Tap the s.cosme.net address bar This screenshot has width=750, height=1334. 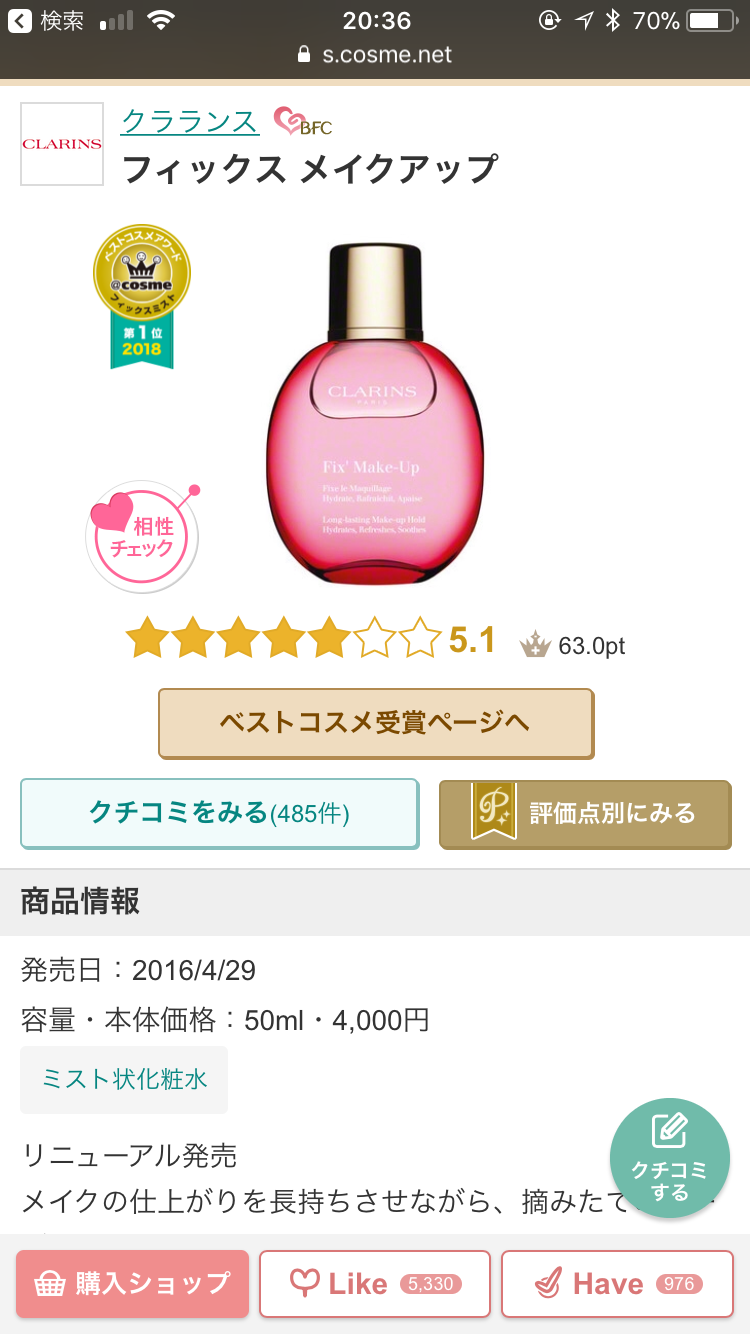click(375, 54)
